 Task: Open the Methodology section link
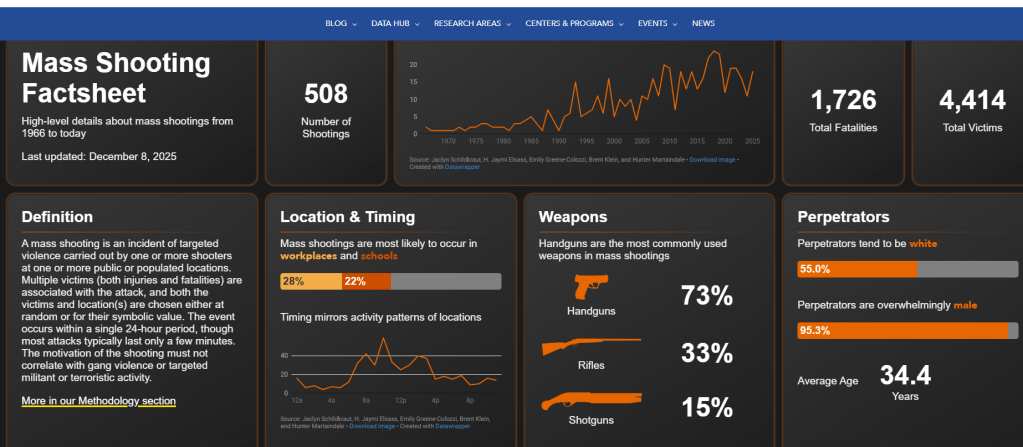click(x=98, y=401)
